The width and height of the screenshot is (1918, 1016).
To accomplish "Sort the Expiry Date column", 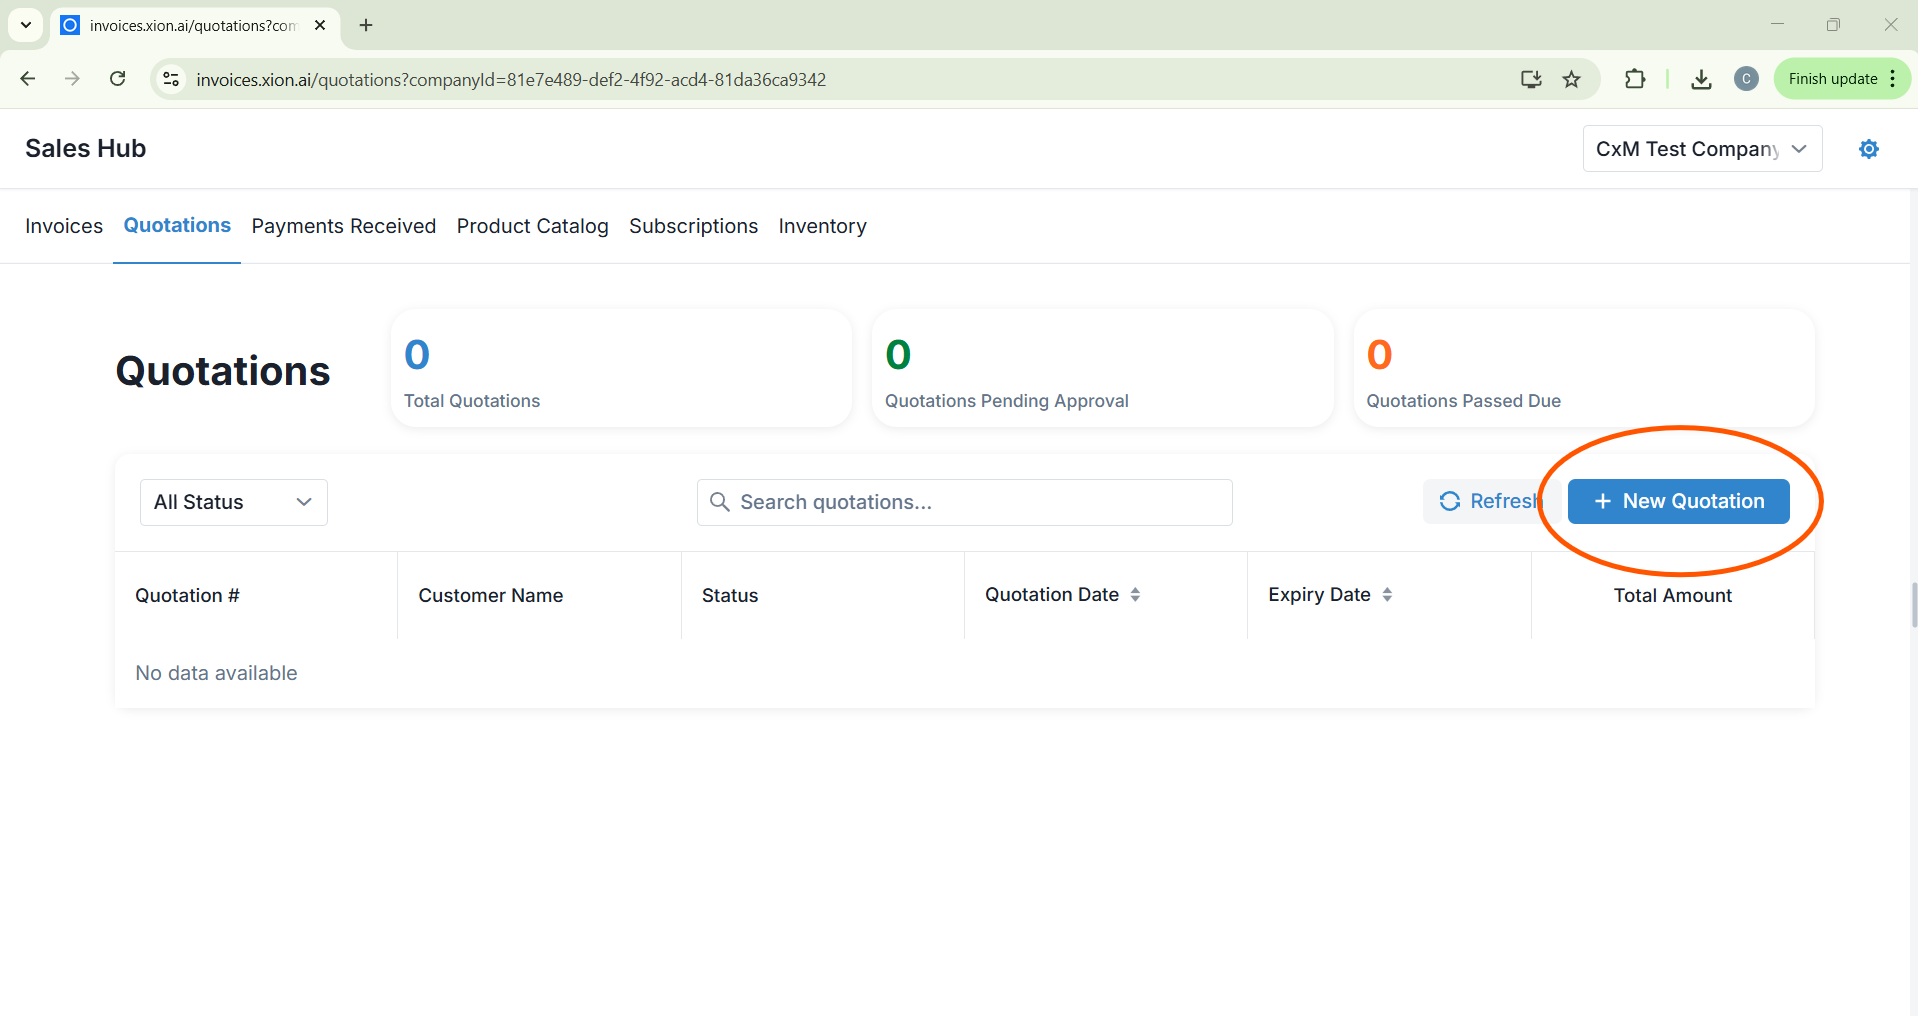I will [x=1387, y=595].
